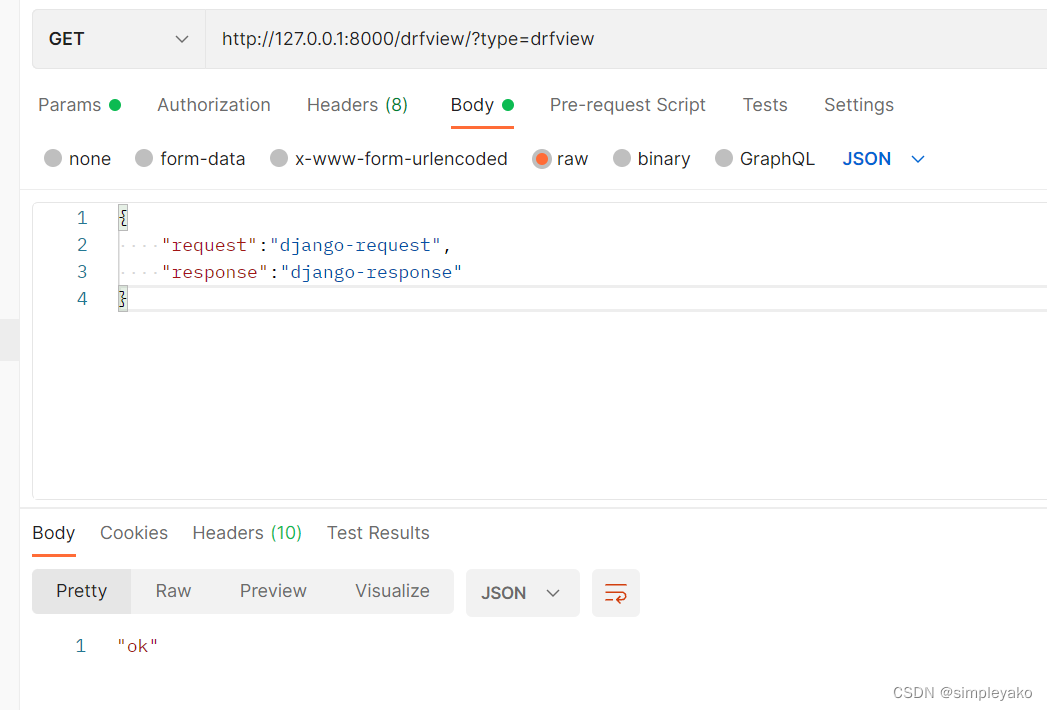Switch to the Authorization tab
The image size is (1047, 710).
point(213,104)
